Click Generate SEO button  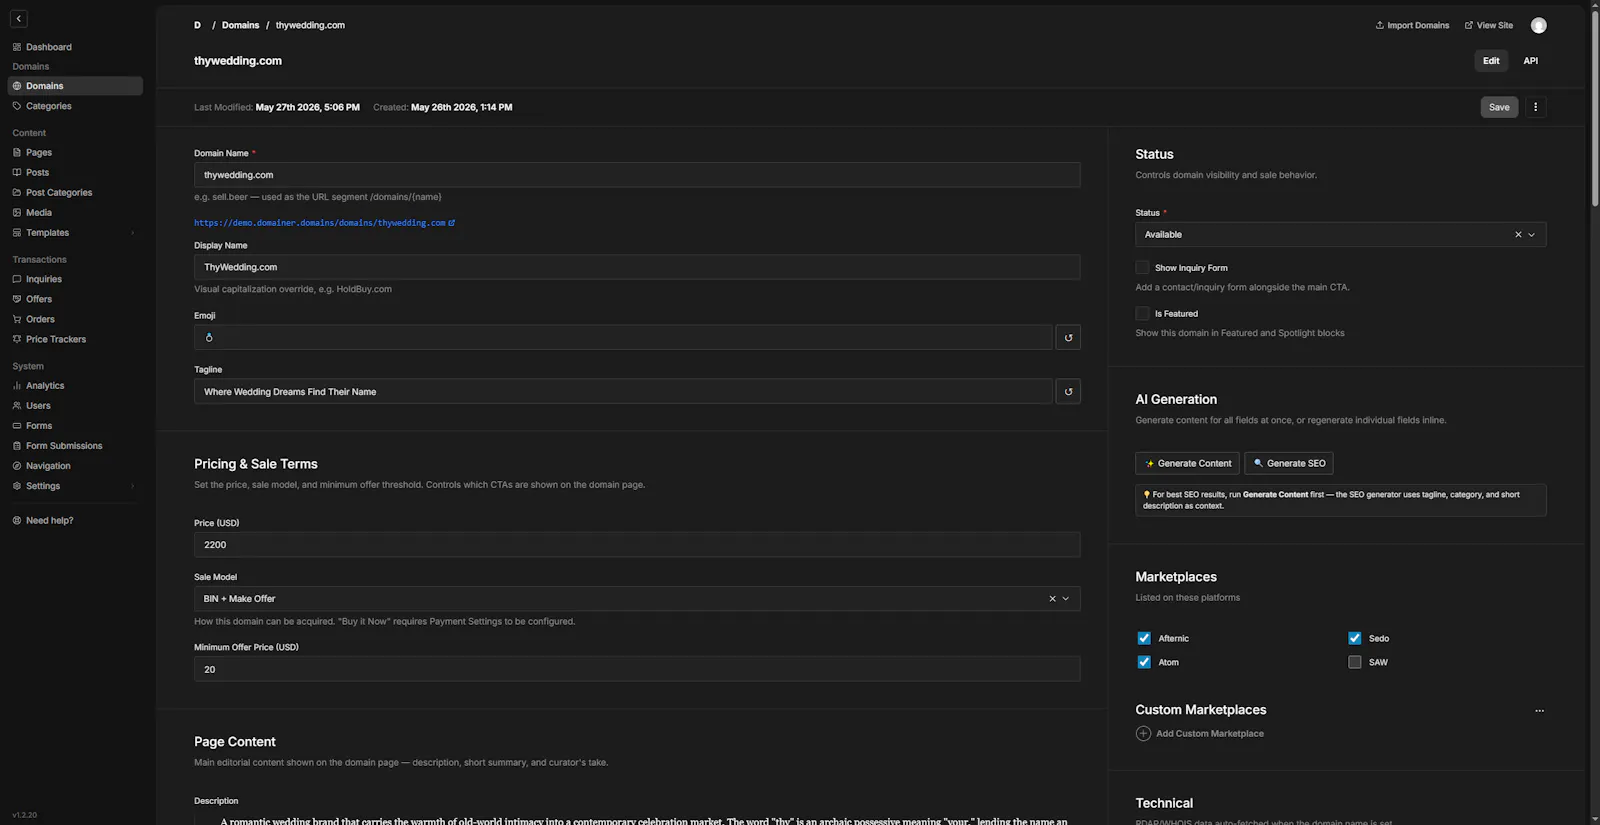click(x=1289, y=463)
